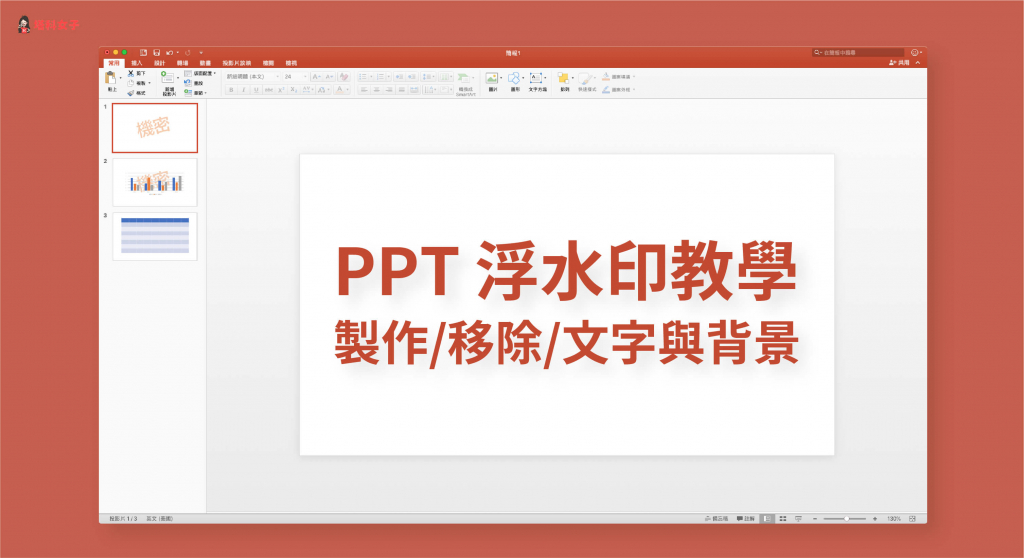
Task: Open the Insert (插入) ribbon tab
Action: click(137, 63)
